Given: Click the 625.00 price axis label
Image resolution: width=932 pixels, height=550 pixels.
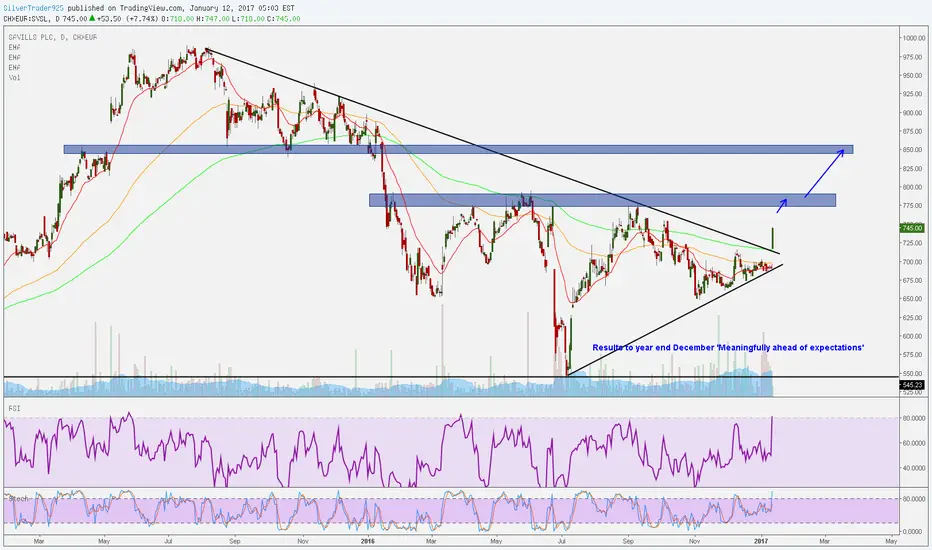Looking at the screenshot, I should coord(912,318).
